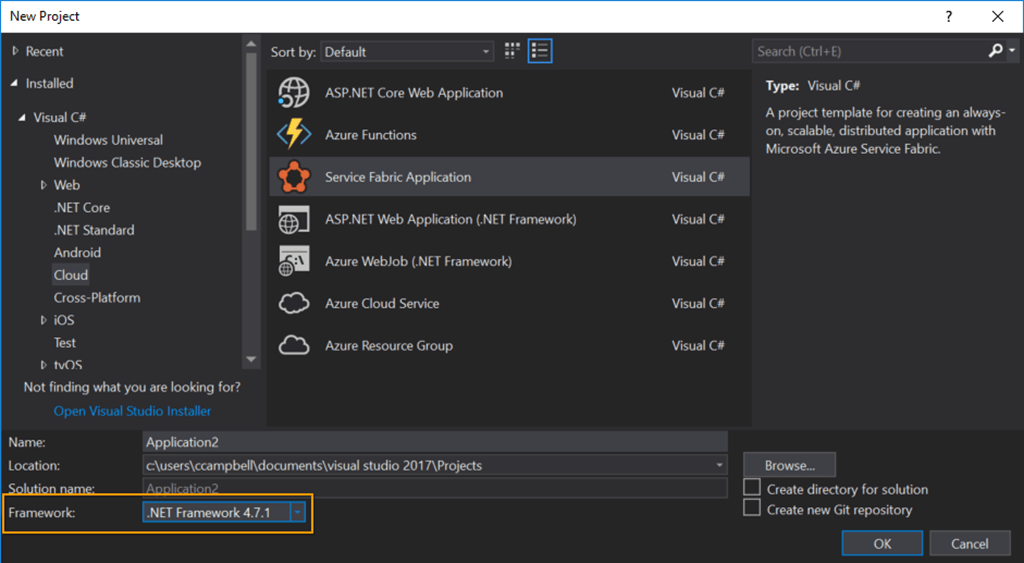
Task: Click the ASP.NET Core Web Application icon
Action: pyautogui.click(x=294, y=93)
